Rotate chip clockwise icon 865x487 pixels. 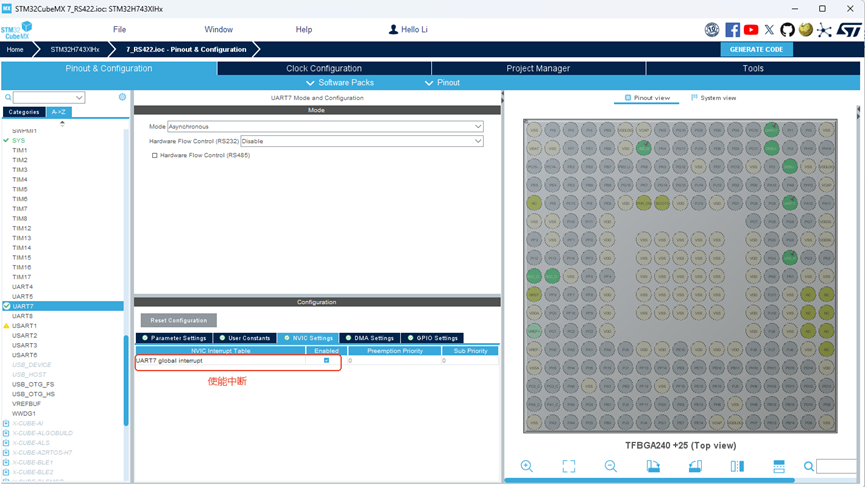coord(653,466)
